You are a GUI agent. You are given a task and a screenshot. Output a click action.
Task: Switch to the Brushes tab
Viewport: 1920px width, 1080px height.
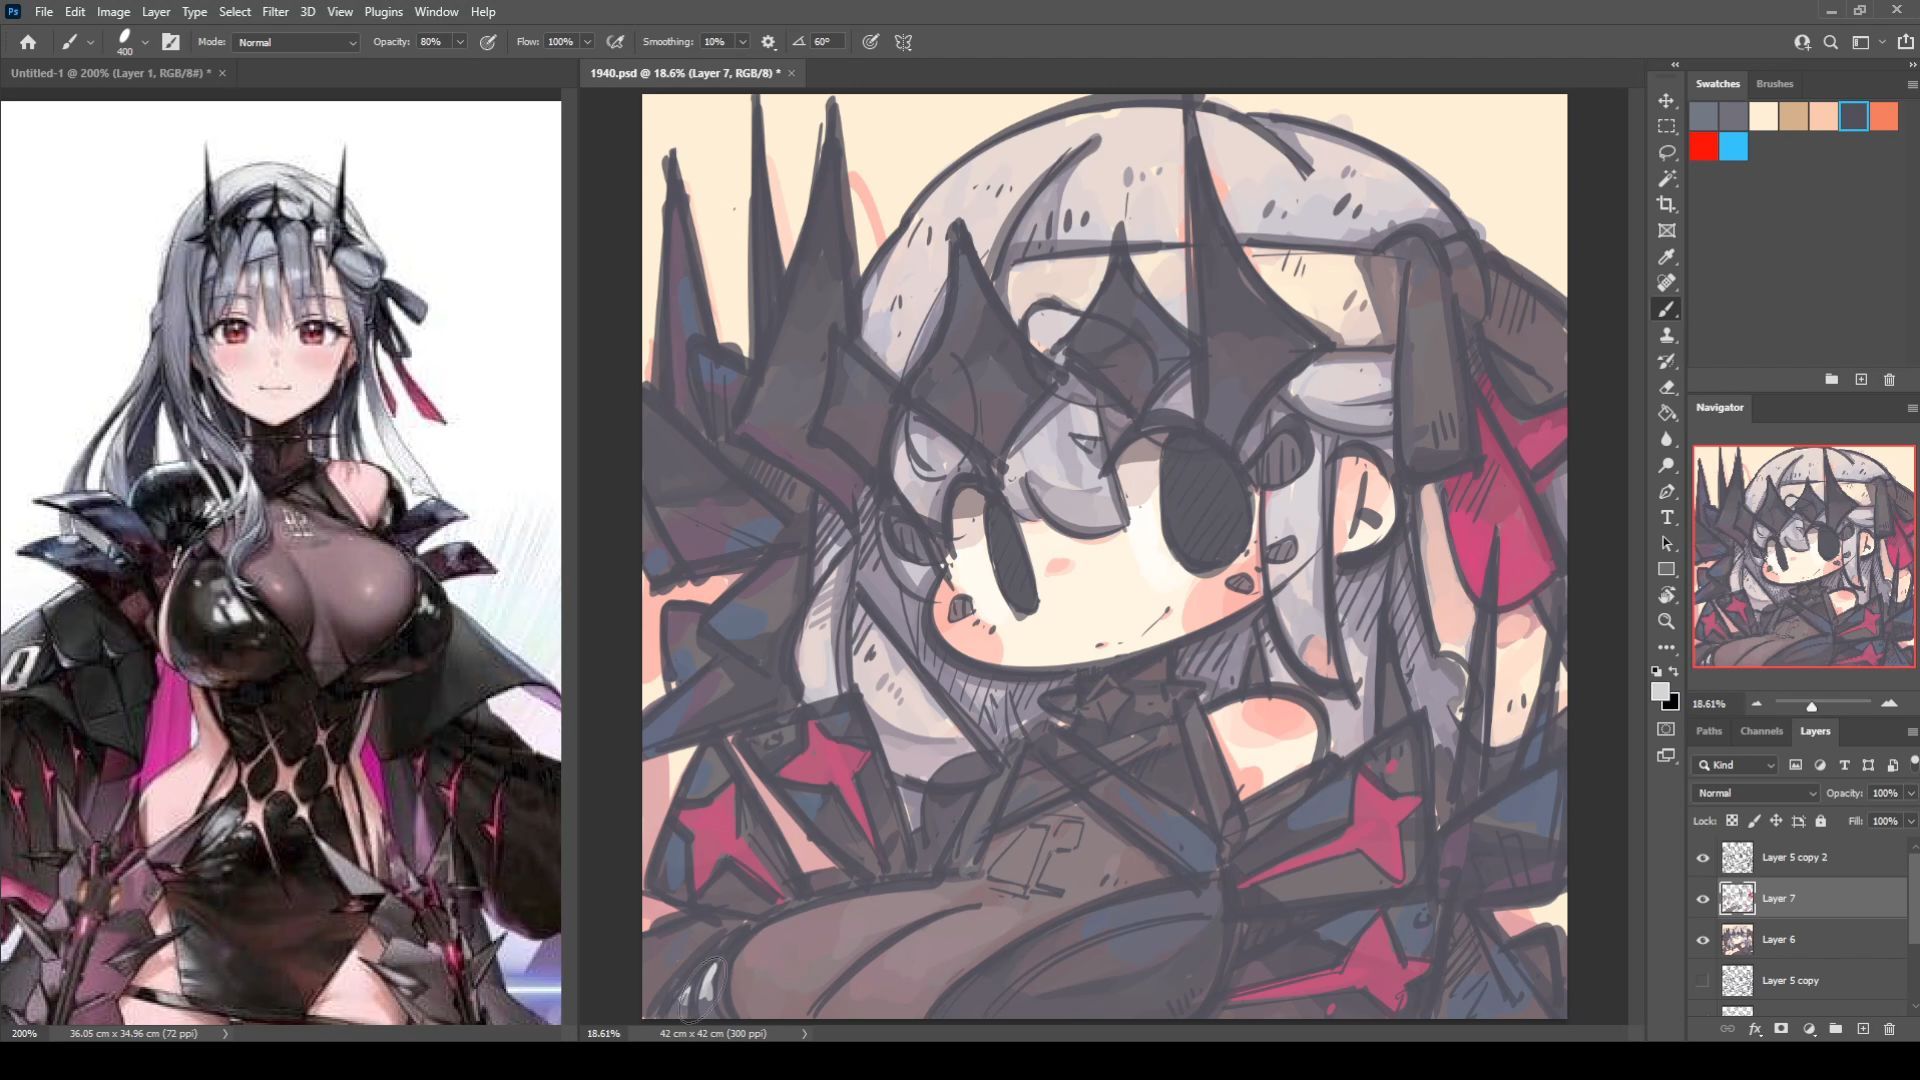point(1774,84)
